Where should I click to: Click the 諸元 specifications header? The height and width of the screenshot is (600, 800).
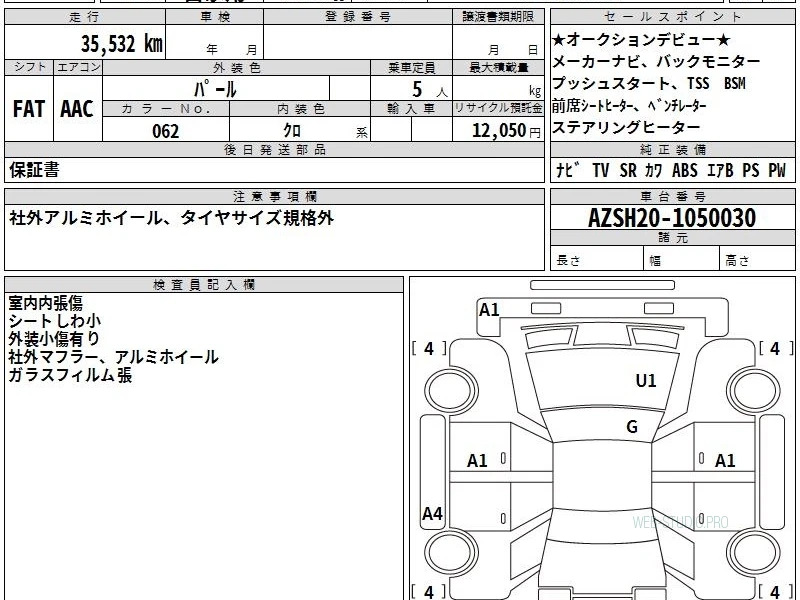(x=672, y=237)
